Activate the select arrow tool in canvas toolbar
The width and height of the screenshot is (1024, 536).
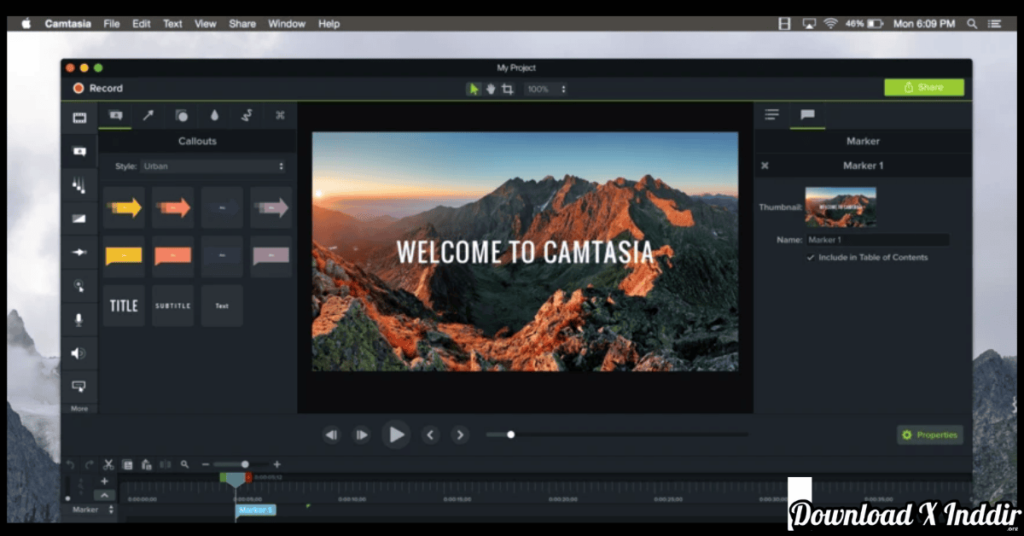click(473, 89)
